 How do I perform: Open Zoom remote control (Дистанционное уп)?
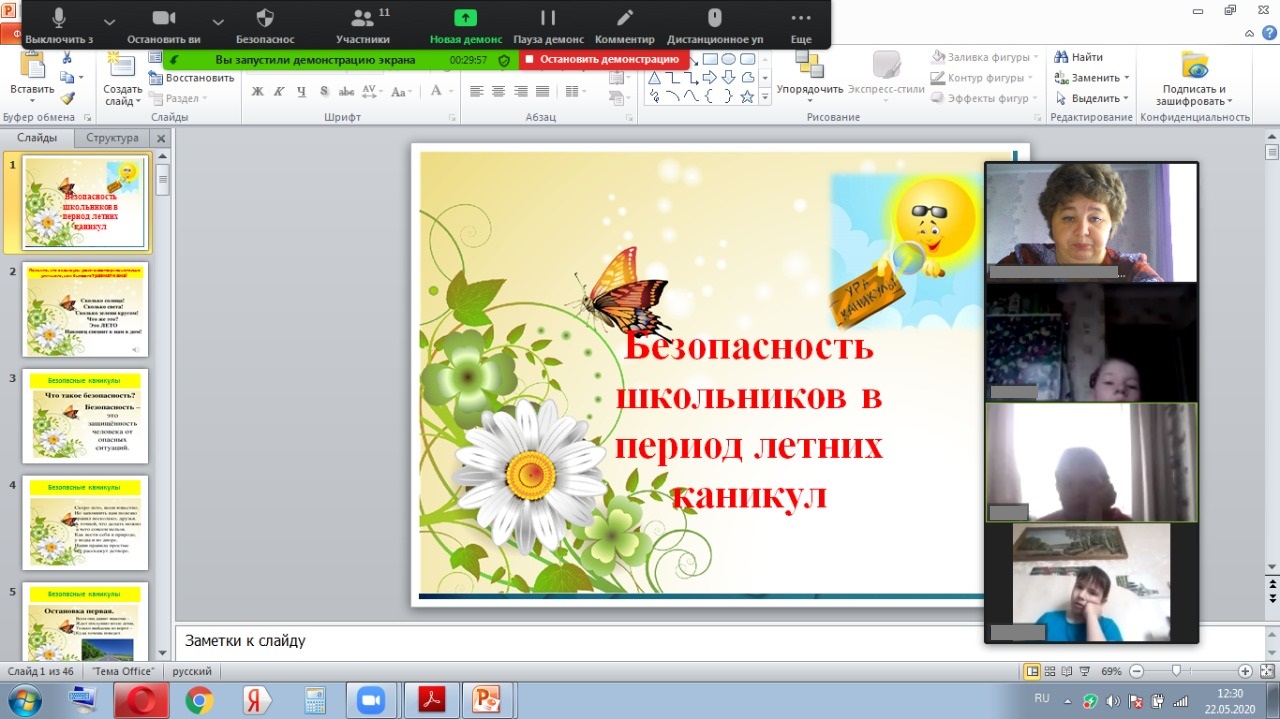pos(714,24)
